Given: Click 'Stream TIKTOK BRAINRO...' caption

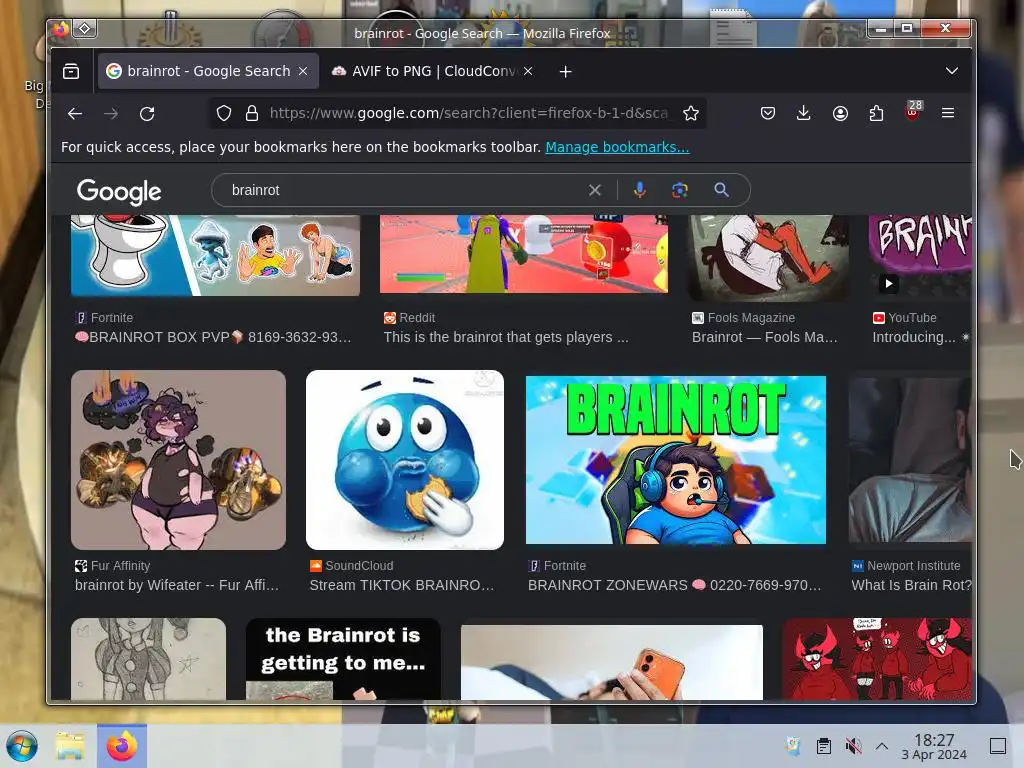Looking at the screenshot, I should [x=402, y=585].
